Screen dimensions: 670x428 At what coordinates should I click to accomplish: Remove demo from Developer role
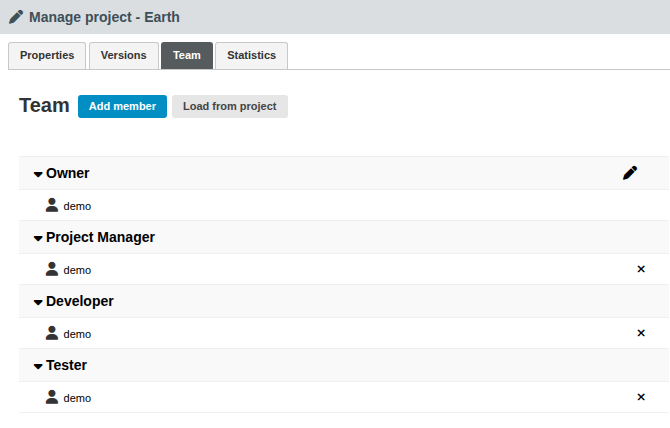click(641, 333)
